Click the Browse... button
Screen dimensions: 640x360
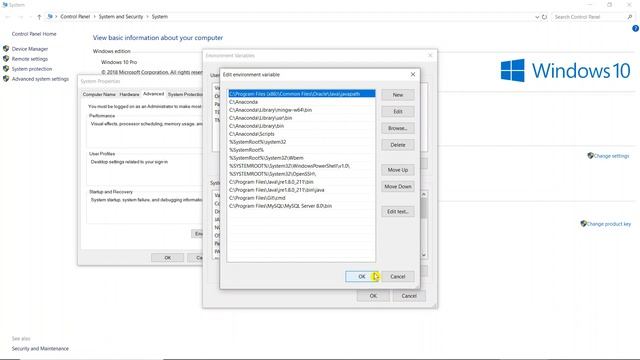(x=398, y=128)
